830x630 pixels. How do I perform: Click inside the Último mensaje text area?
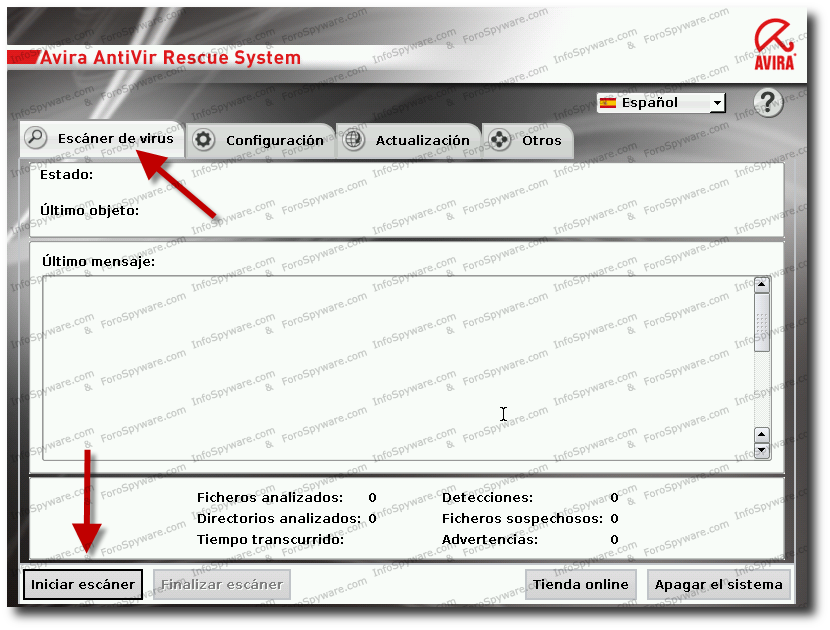[398, 368]
